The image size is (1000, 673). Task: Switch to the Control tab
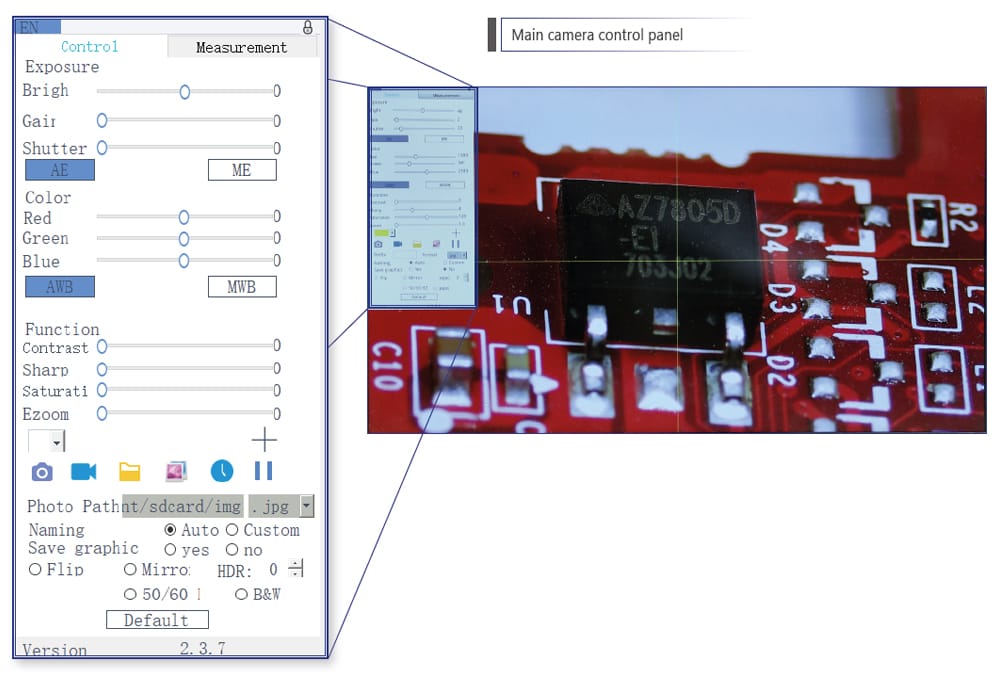point(89,47)
